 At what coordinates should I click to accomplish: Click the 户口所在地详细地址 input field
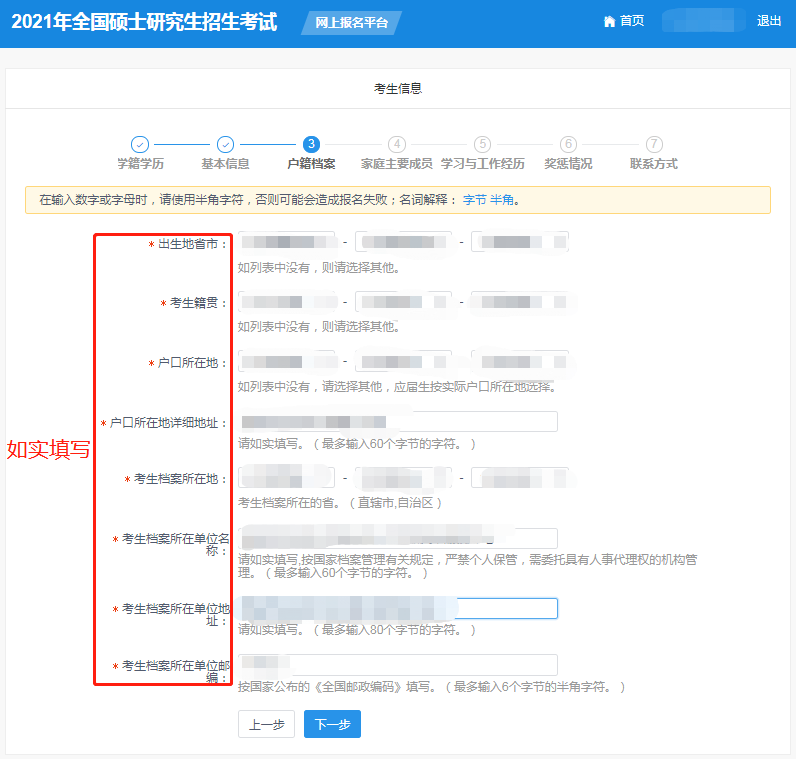pyautogui.click(x=397, y=422)
